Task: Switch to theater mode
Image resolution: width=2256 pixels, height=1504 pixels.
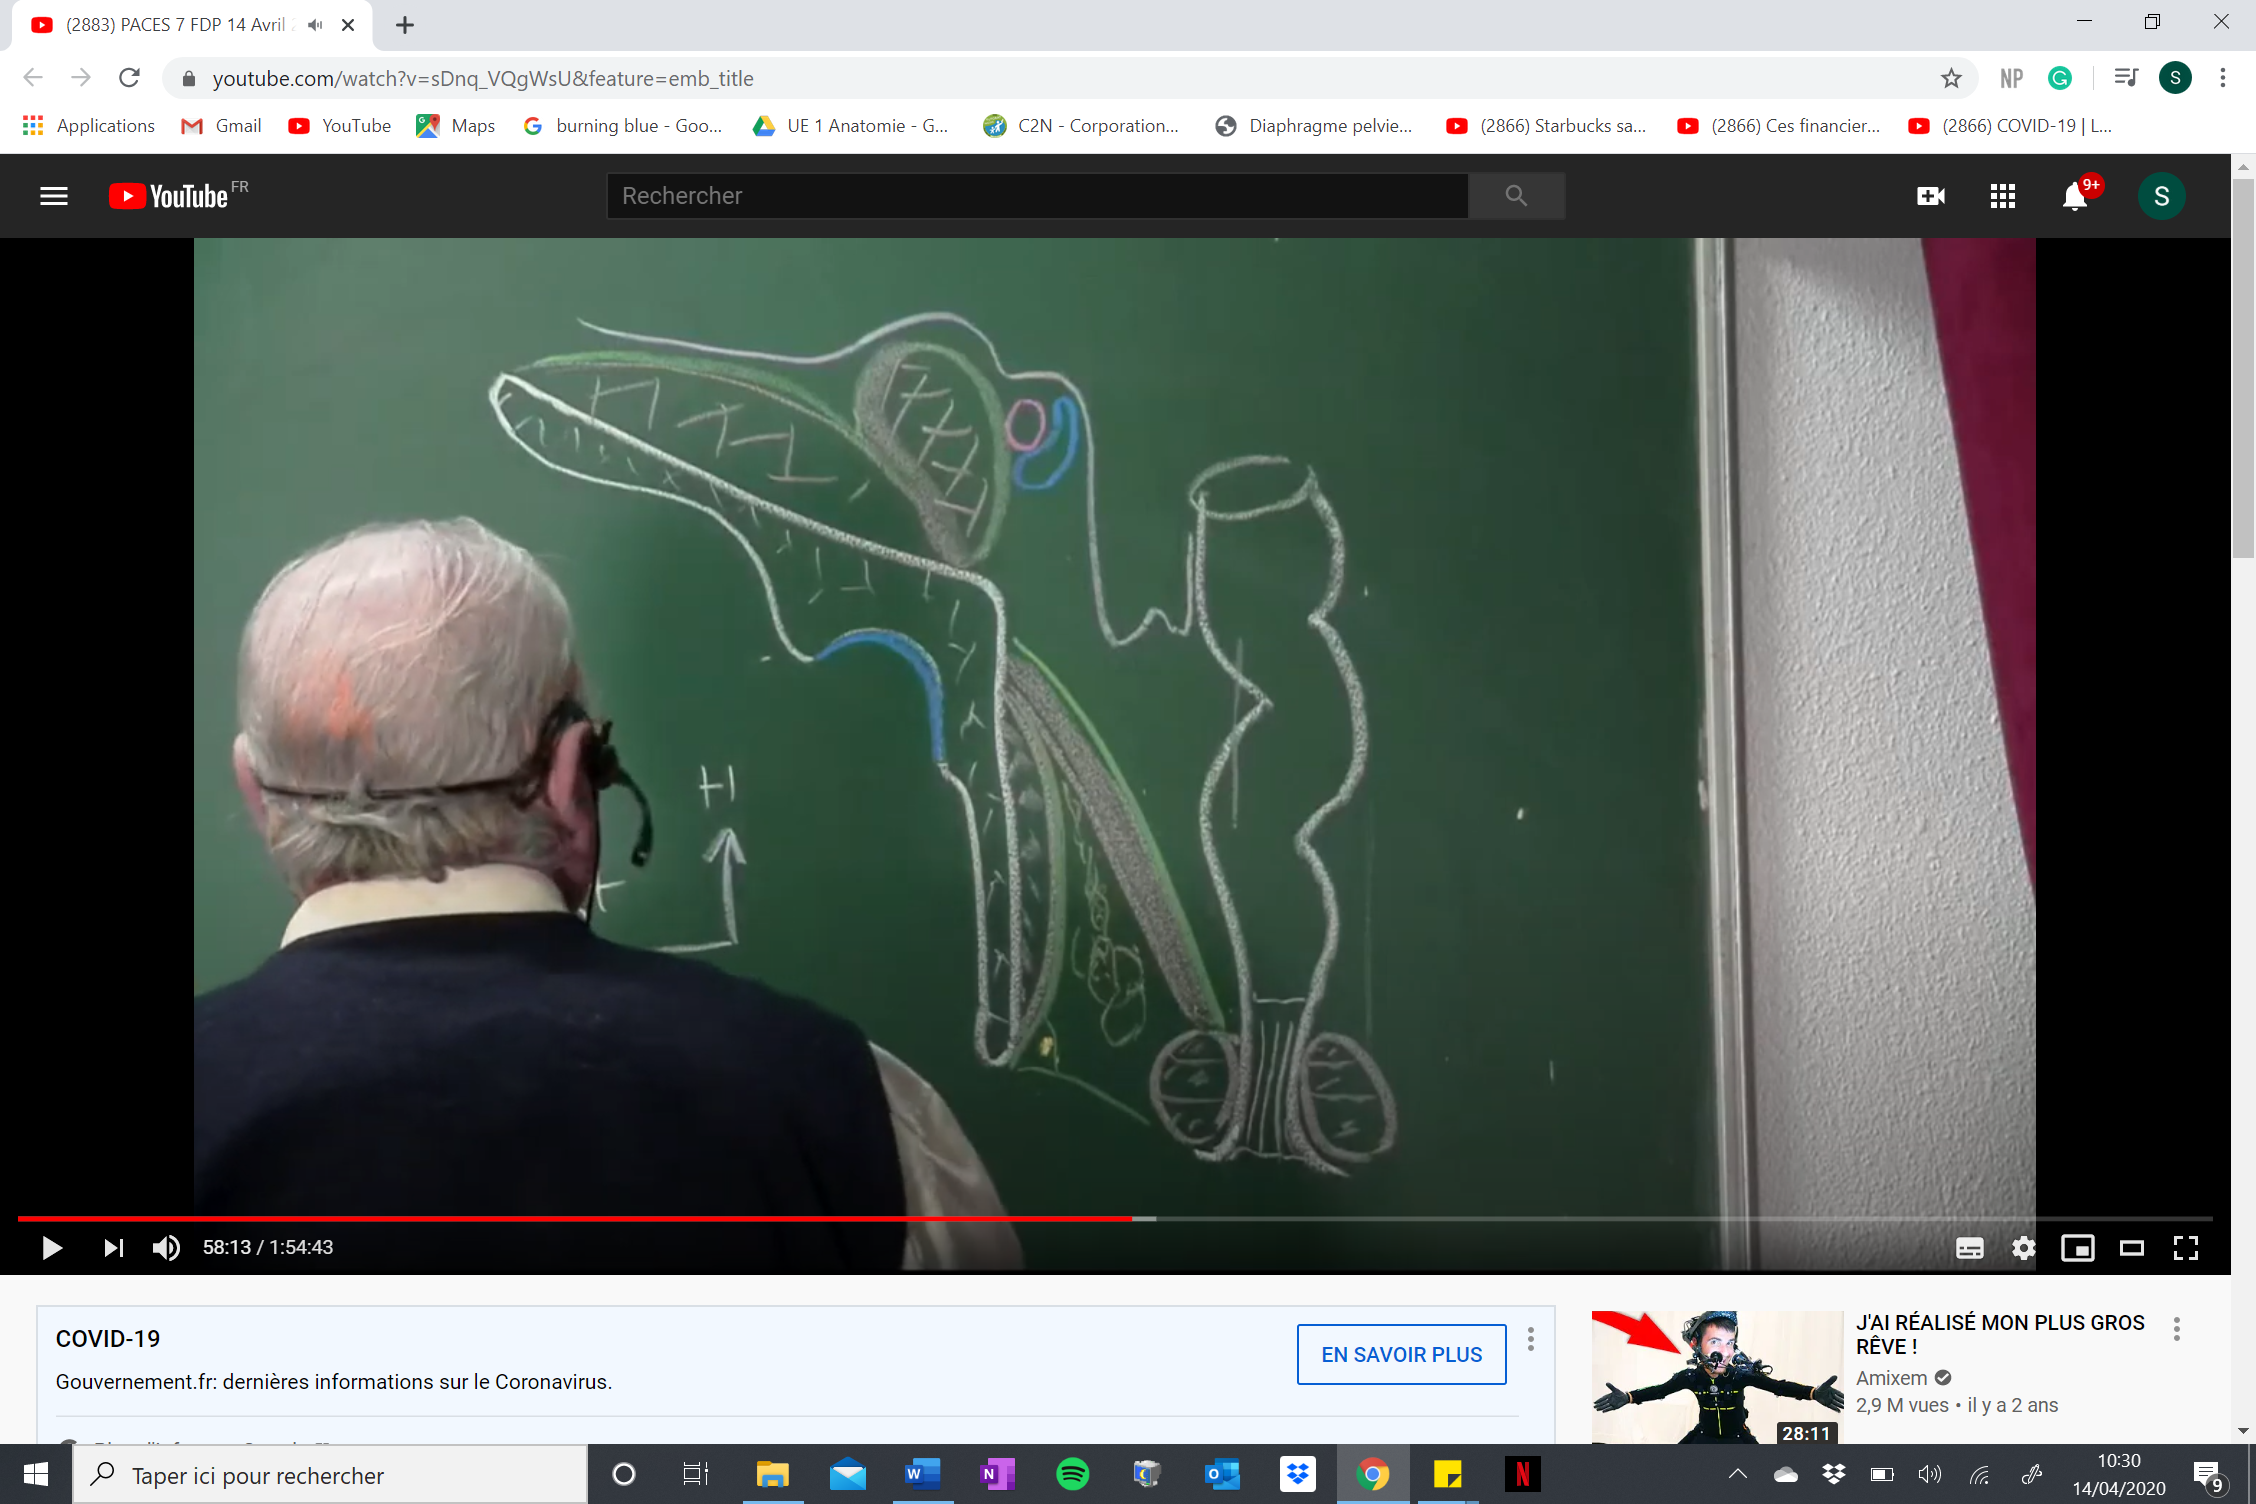Action: [x=2131, y=1248]
